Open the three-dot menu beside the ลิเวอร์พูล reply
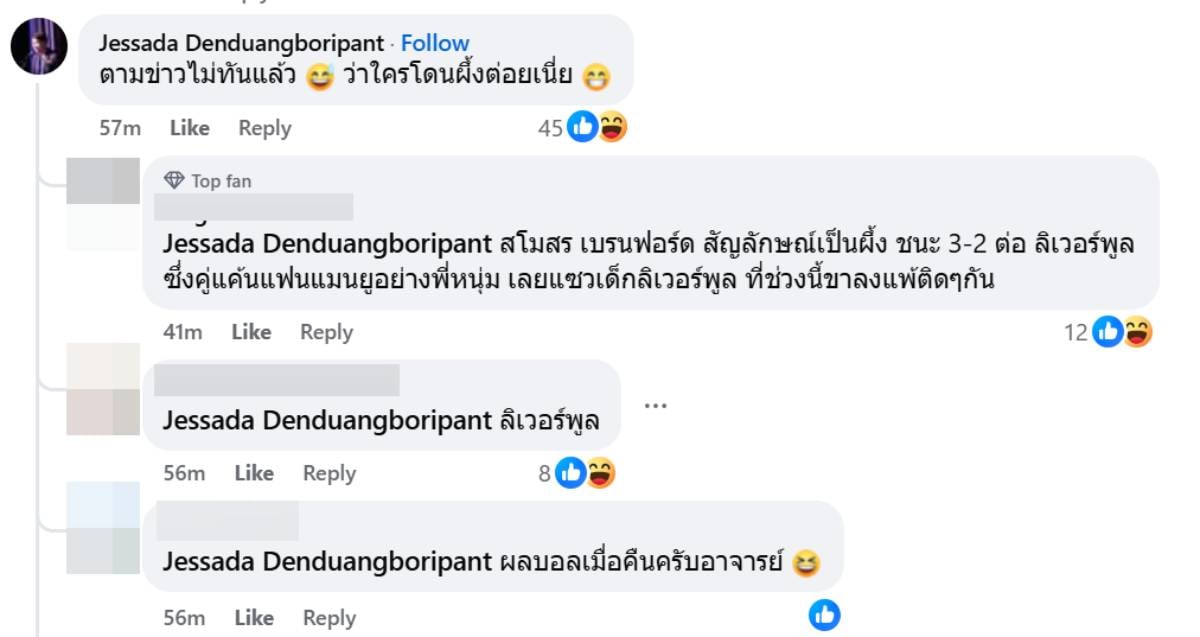The image size is (1200, 637). pyautogui.click(x=655, y=405)
